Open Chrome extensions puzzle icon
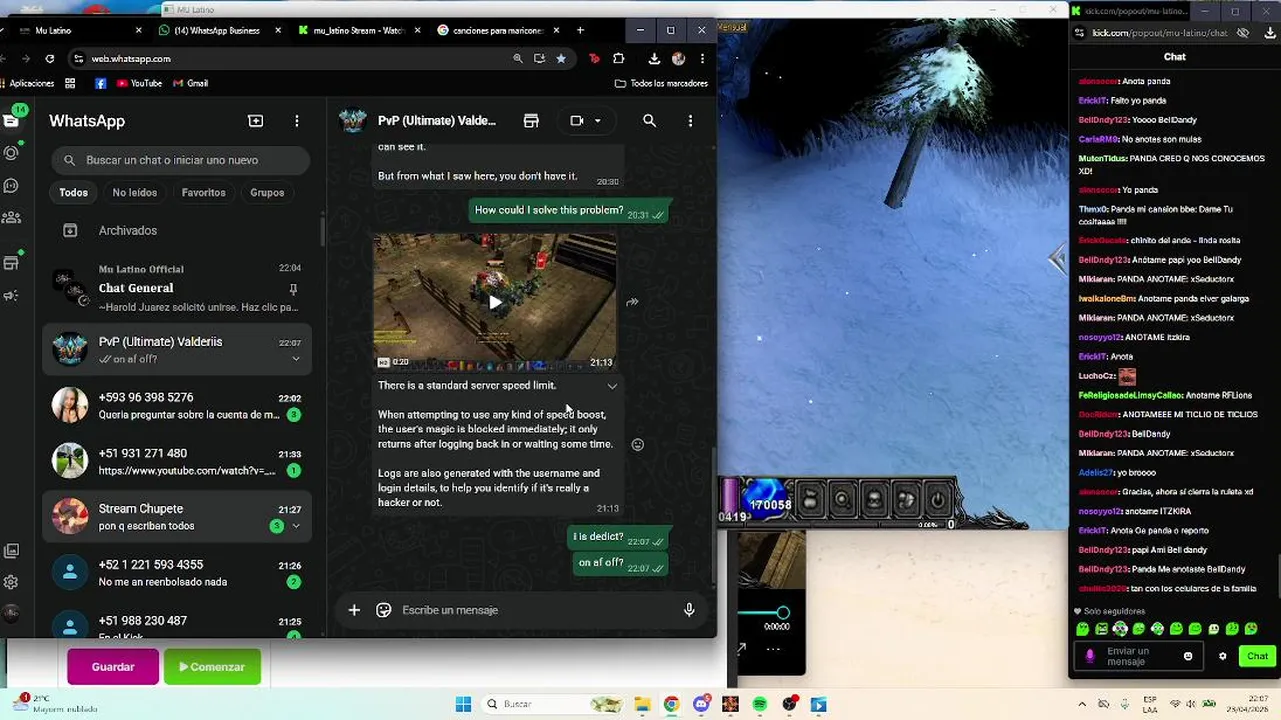 click(618, 59)
